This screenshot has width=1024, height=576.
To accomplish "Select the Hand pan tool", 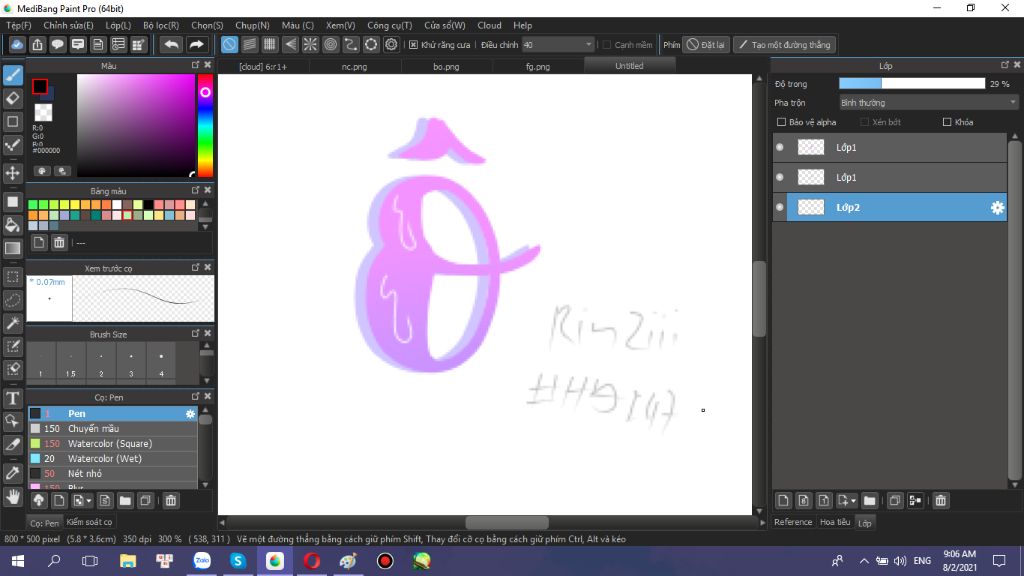I will click(12, 497).
